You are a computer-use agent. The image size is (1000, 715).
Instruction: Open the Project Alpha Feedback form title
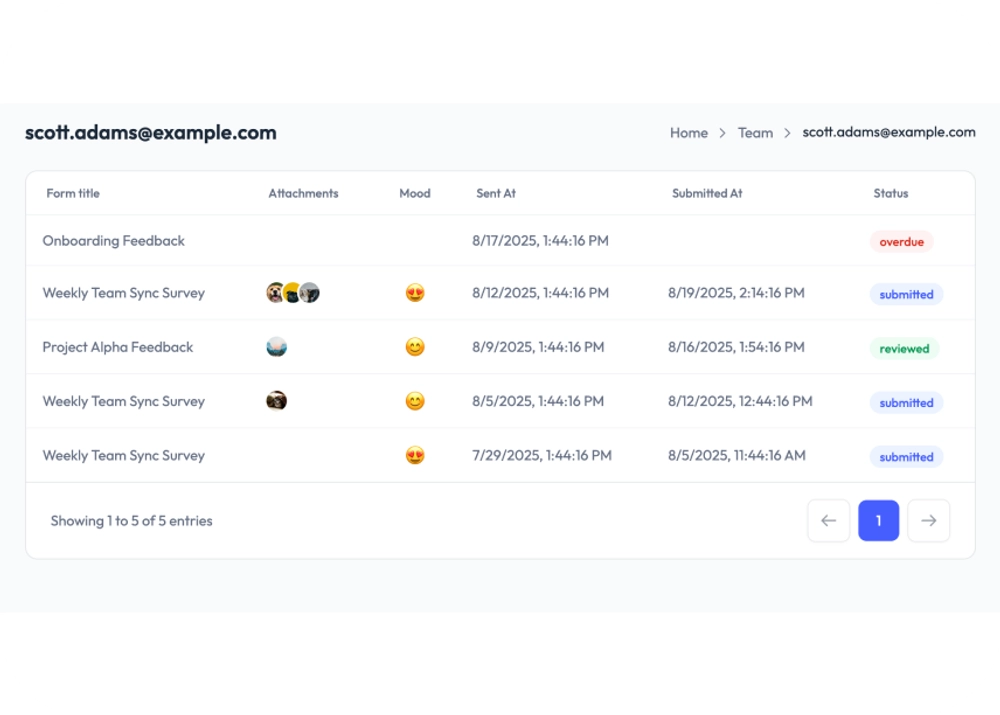pyautogui.click(x=117, y=347)
